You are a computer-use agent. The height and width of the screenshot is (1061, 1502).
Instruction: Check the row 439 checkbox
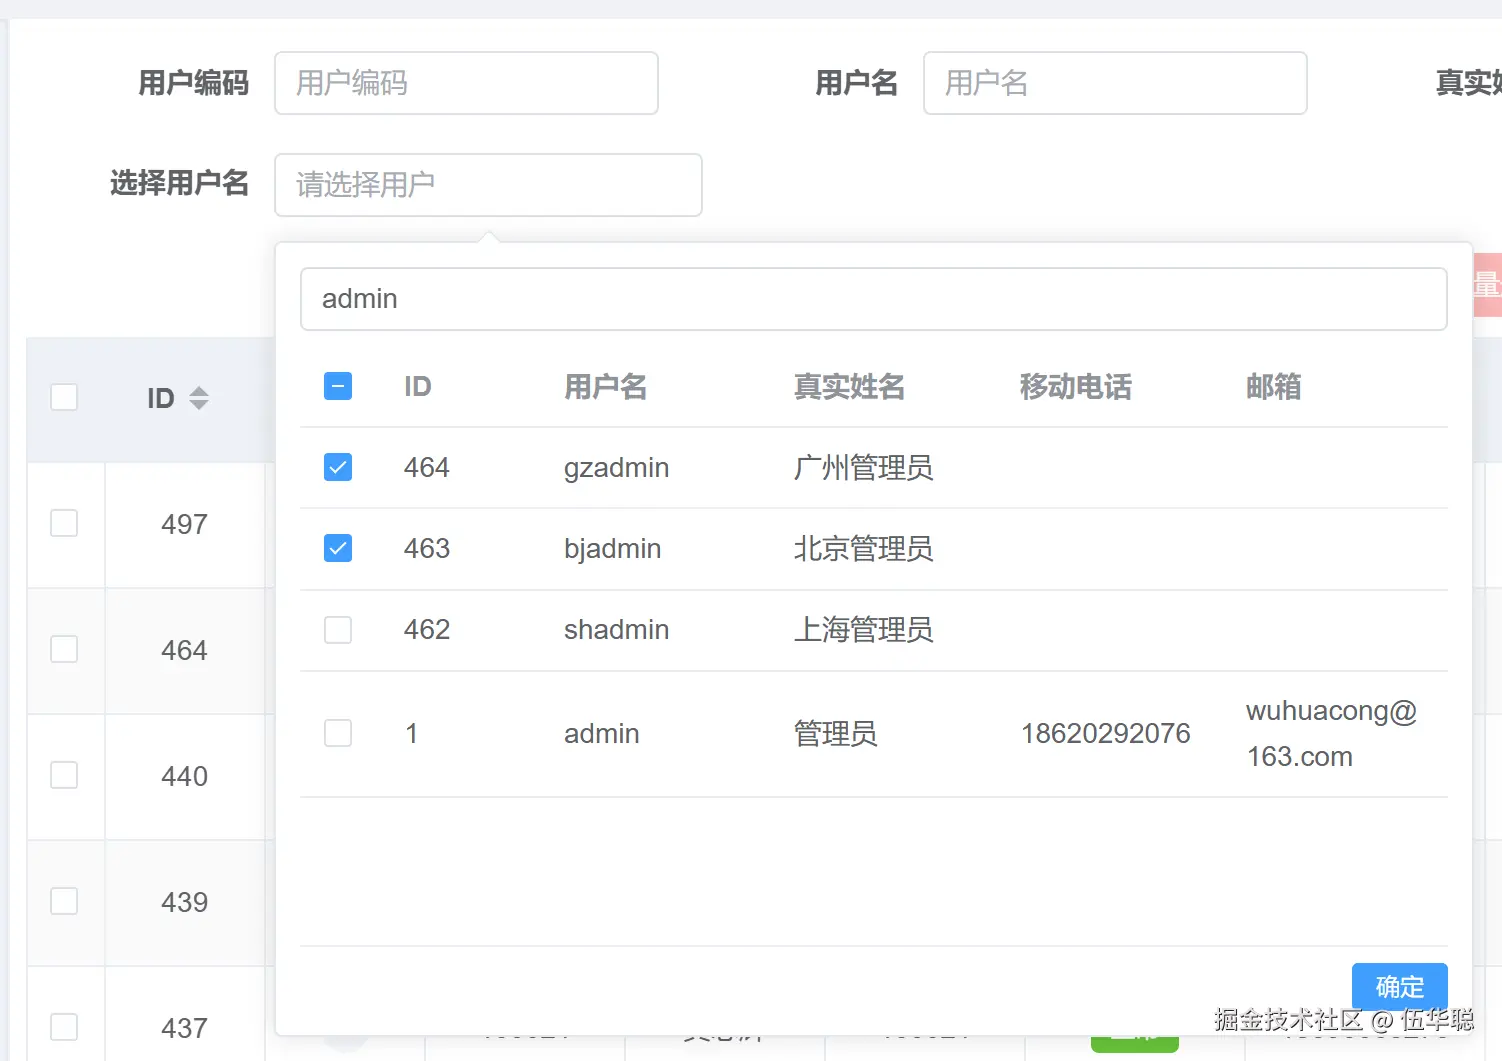click(x=64, y=901)
